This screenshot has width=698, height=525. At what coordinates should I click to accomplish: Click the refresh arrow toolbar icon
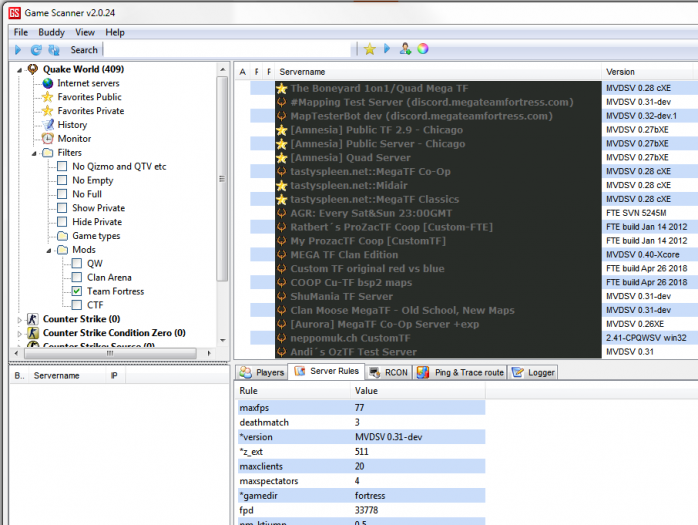pyautogui.click(x=36, y=50)
